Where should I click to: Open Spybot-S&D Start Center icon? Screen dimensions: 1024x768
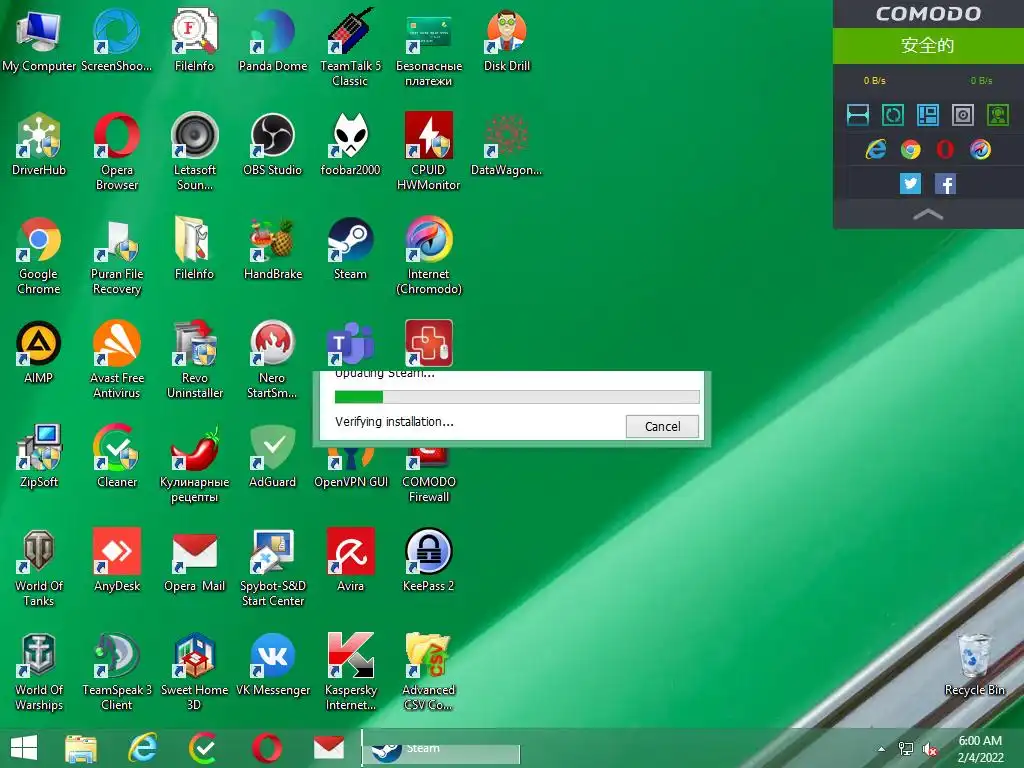pos(272,567)
